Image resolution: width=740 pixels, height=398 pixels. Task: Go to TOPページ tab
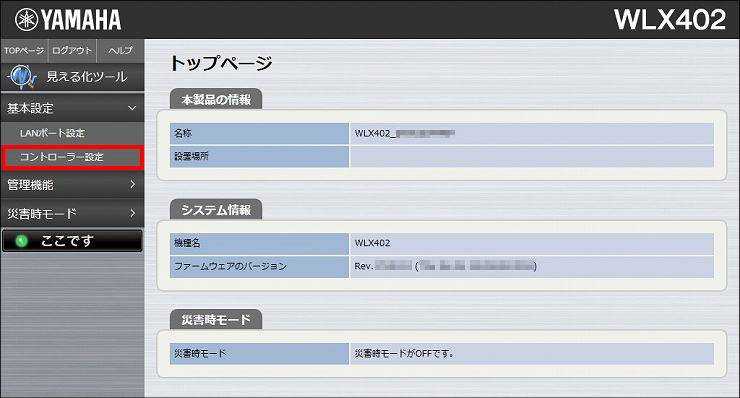[x=24, y=50]
